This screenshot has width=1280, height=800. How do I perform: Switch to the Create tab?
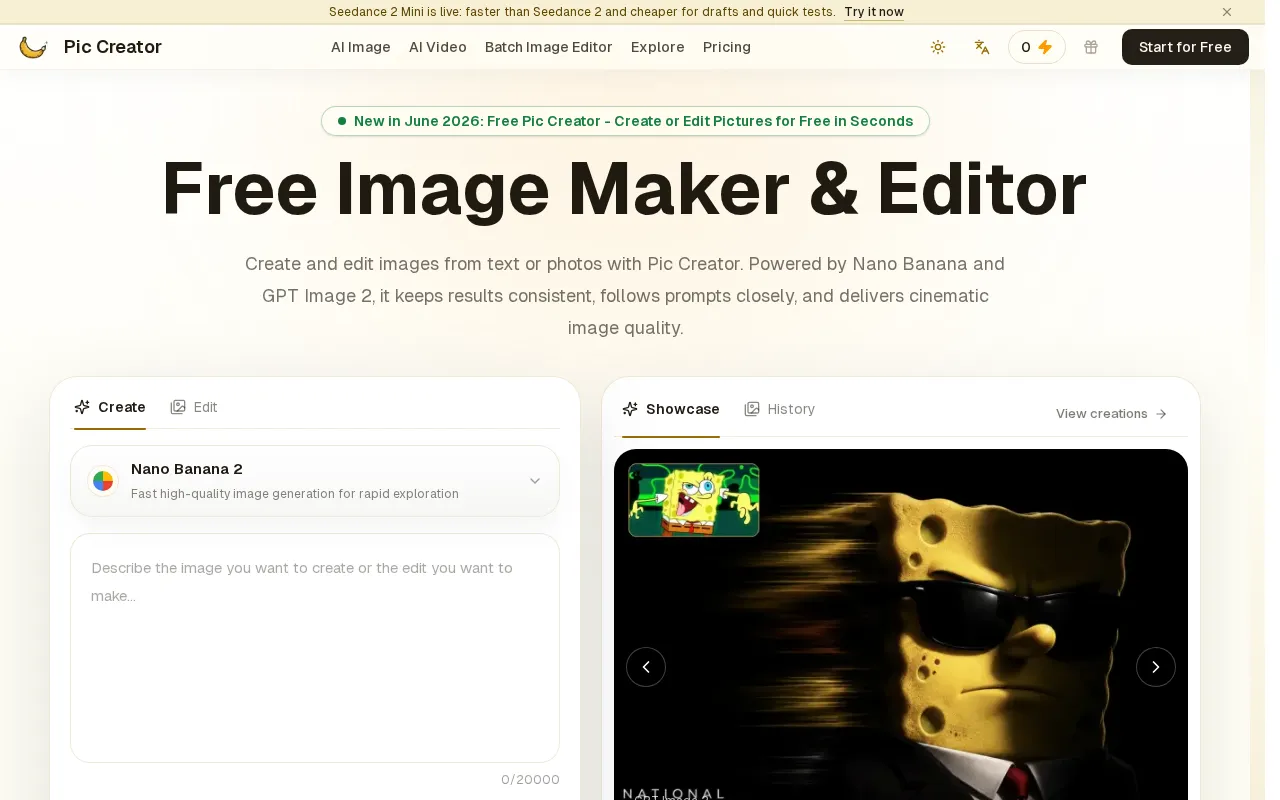click(x=110, y=407)
